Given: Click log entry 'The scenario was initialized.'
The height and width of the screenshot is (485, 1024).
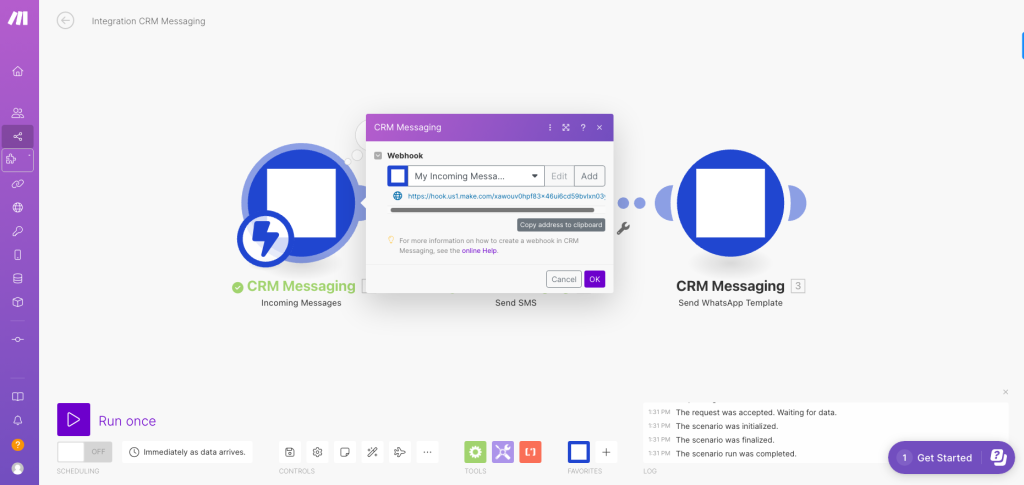Looking at the screenshot, I should point(727,426).
